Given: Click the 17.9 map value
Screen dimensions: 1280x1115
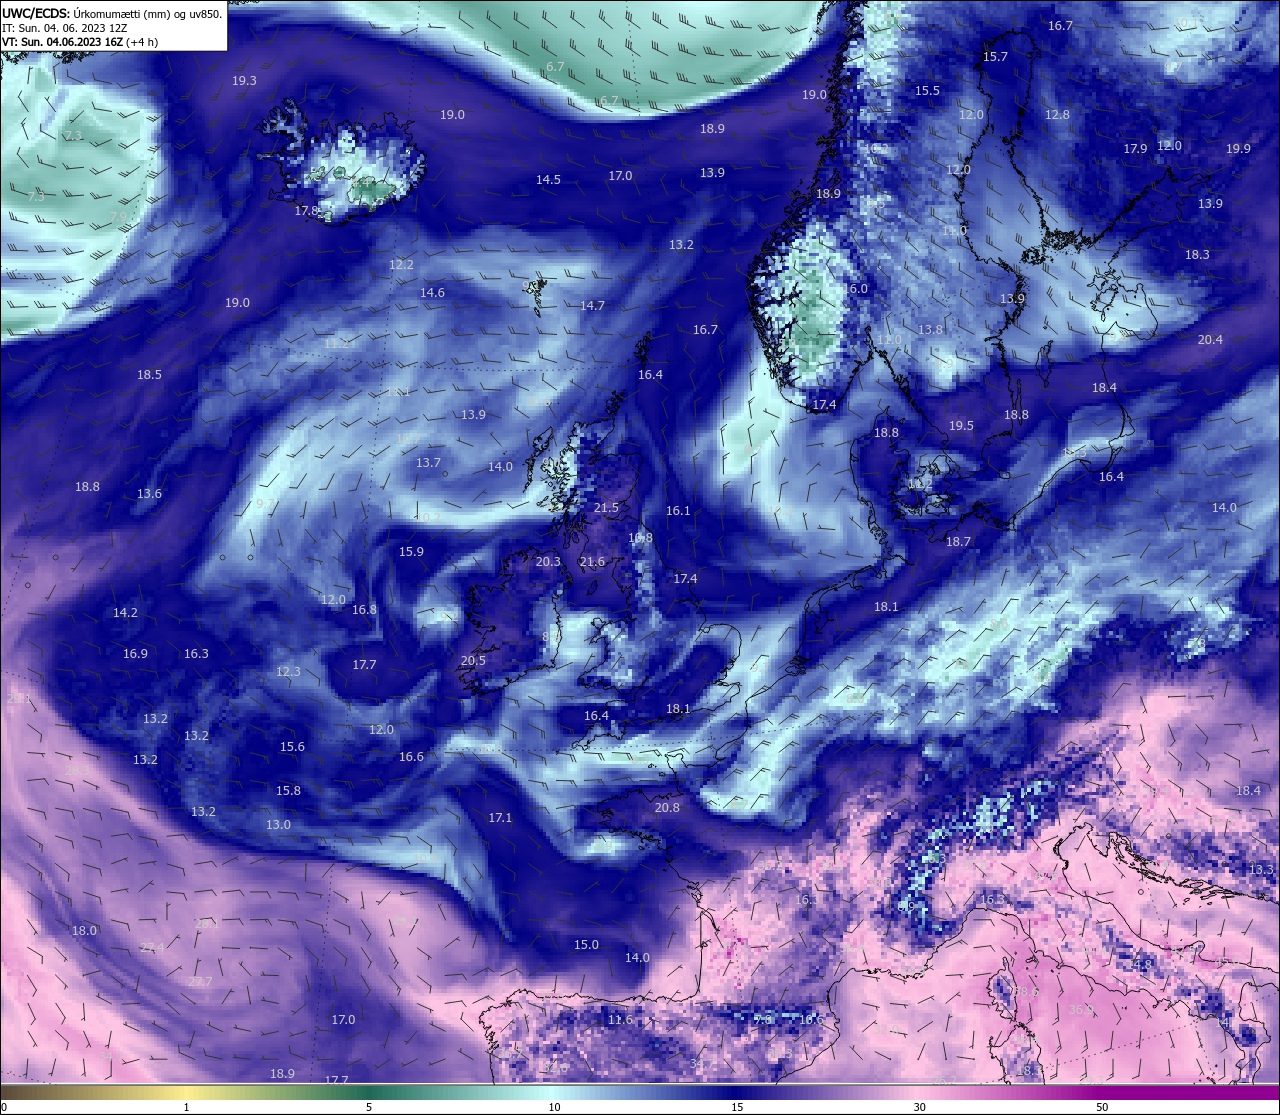Looking at the screenshot, I should pyautogui.click(x=1135, y=149).
